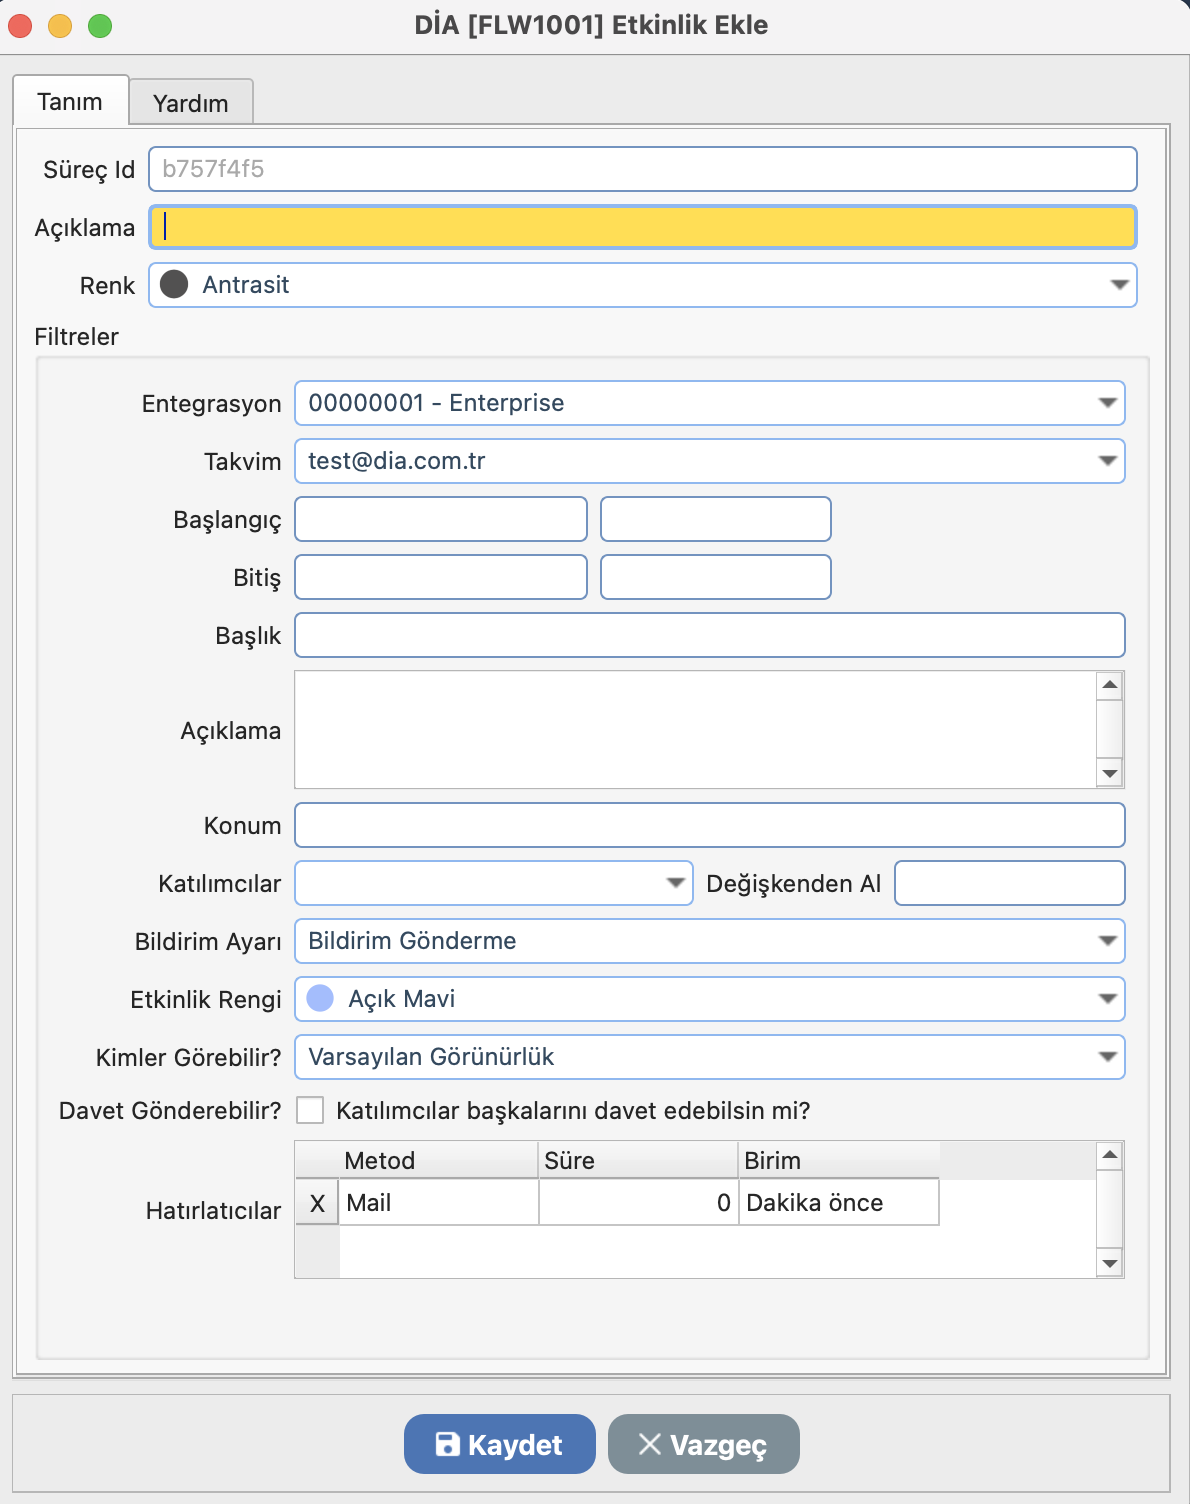Click the scroll down arrow in the Hatırlatıcılar table
The image size is (1190, 1504).
click(x=1109, y=1263)
